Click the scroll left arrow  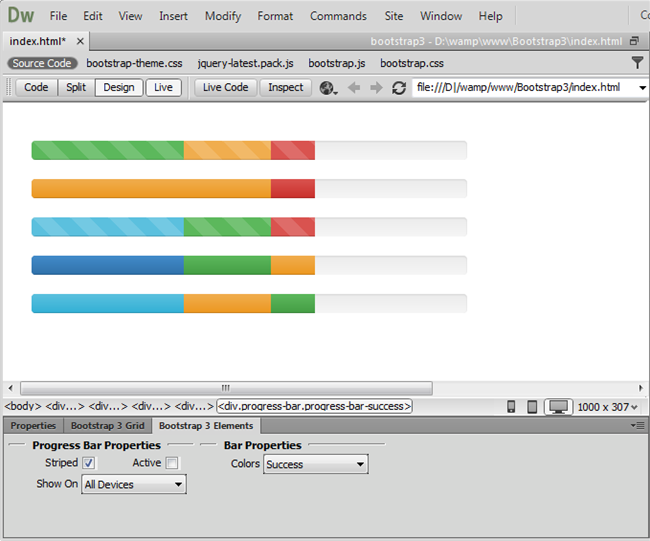click(10, 388)
